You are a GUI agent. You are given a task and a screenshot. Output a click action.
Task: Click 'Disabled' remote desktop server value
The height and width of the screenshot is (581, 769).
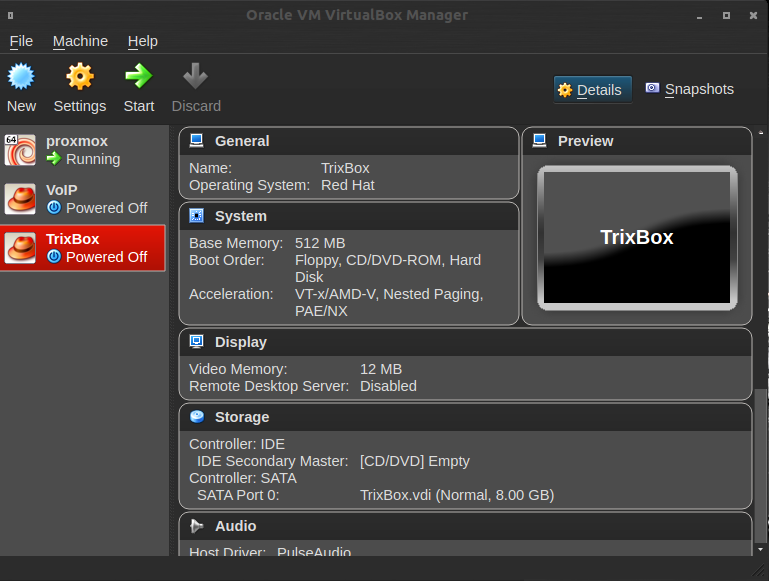388,386
